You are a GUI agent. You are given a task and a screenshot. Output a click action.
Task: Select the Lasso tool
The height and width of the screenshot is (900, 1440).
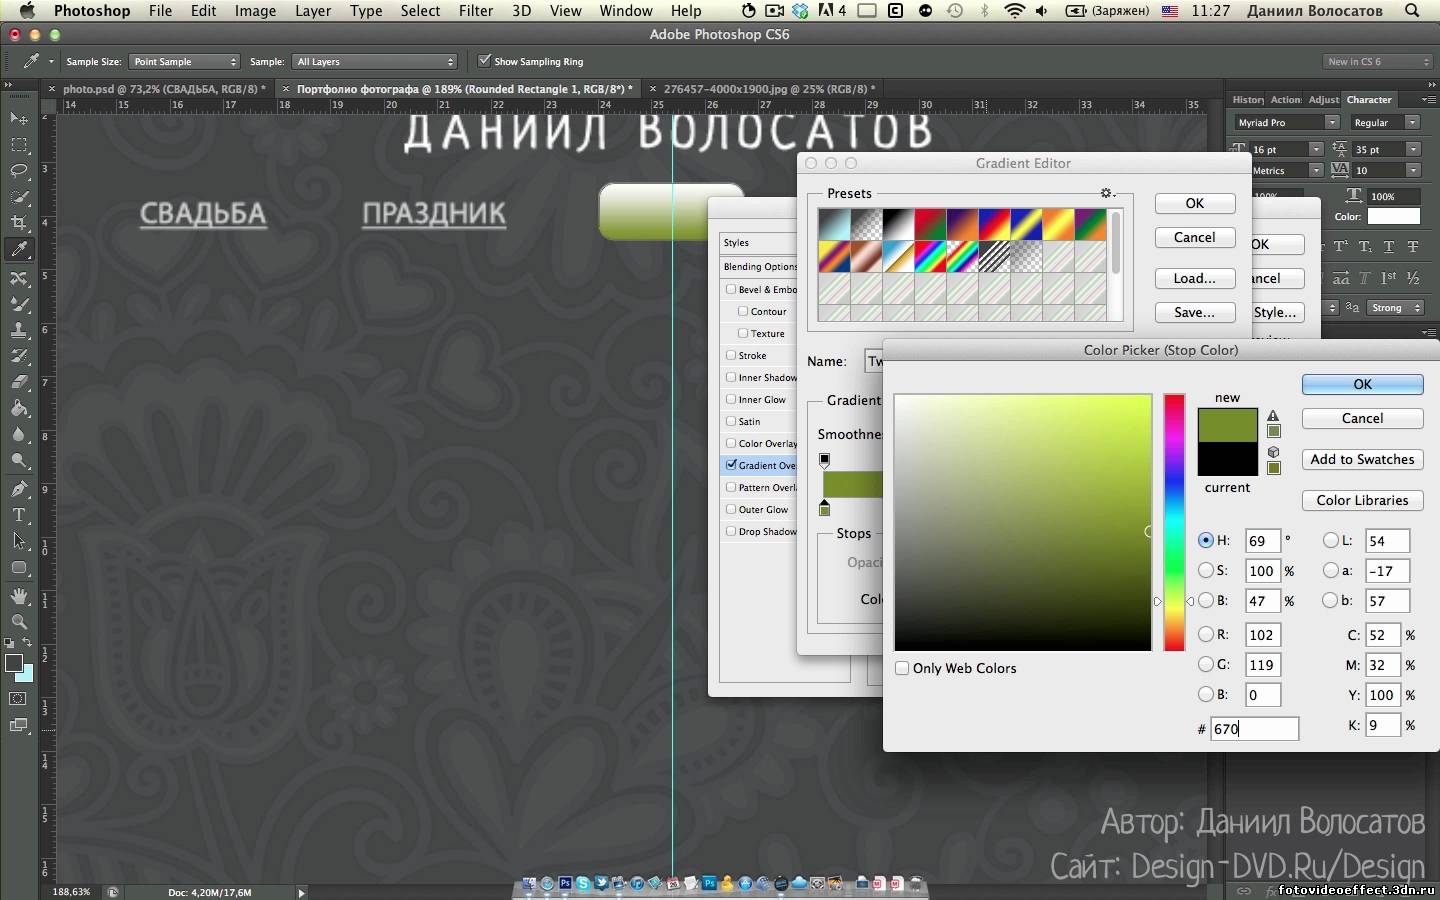tap(19, 171)
